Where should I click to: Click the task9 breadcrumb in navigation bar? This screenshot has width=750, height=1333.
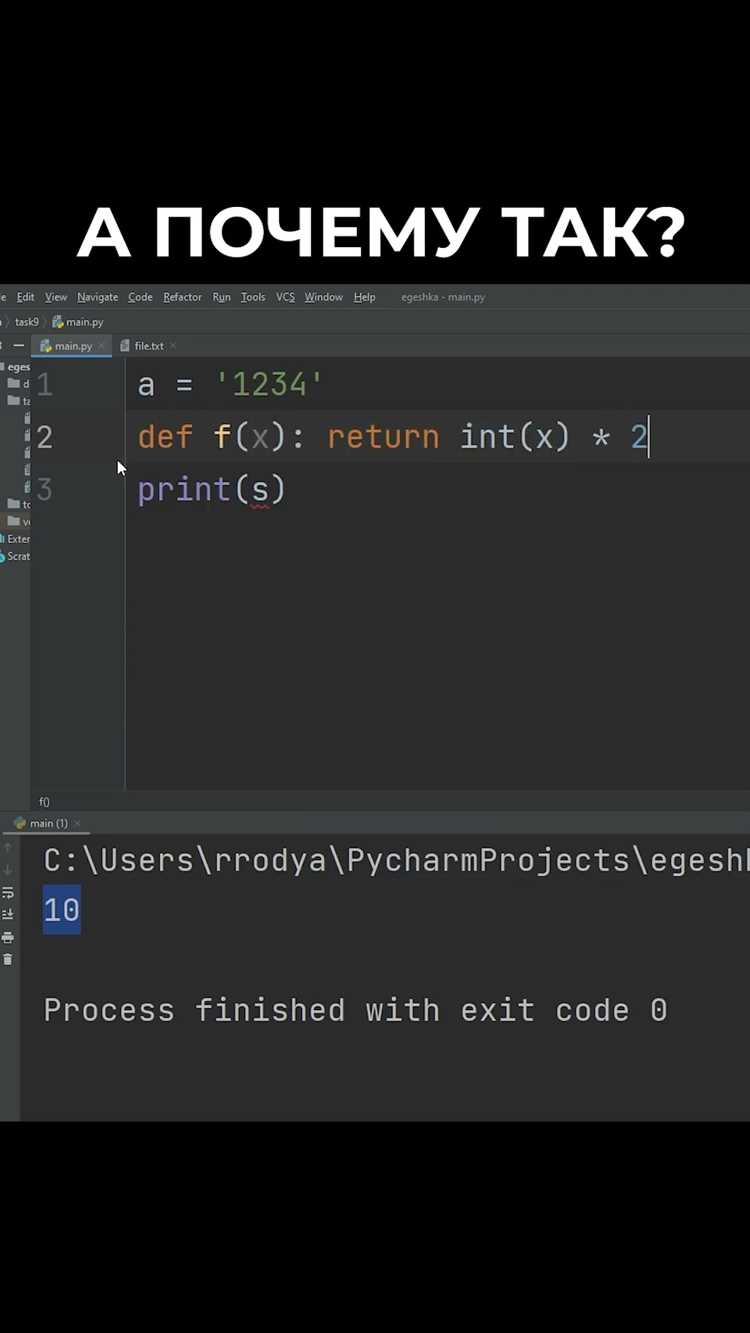(x=26, y=322)
